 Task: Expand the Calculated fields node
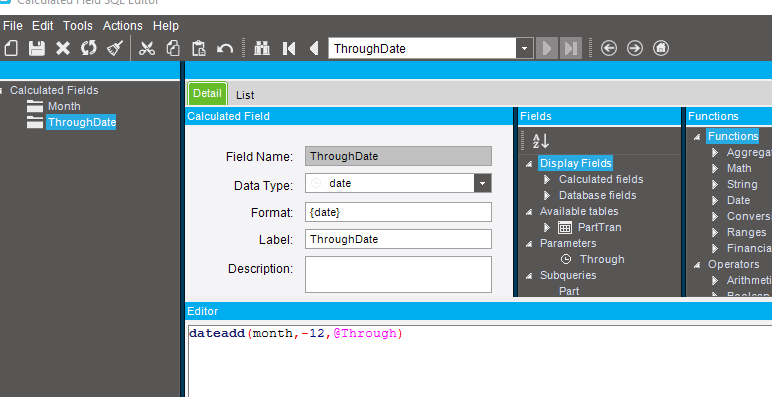click(x=547, y=179)
